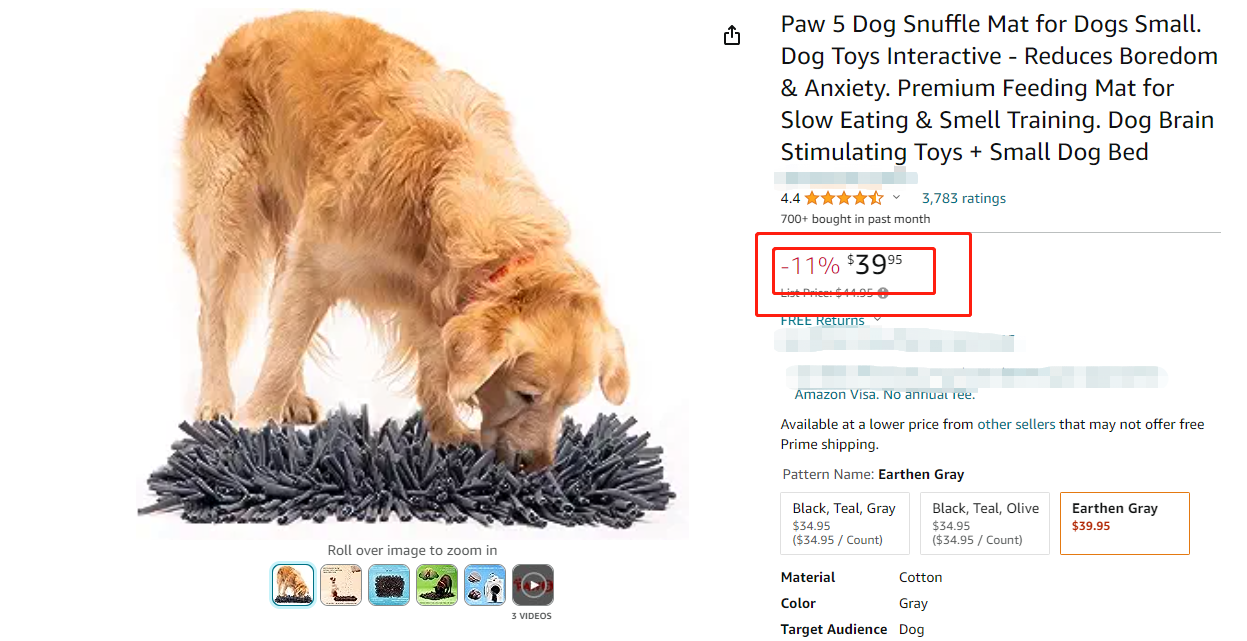
Task: Select the washing machine thumbnail
Action: pyautogui.click(x=485, y=585)
